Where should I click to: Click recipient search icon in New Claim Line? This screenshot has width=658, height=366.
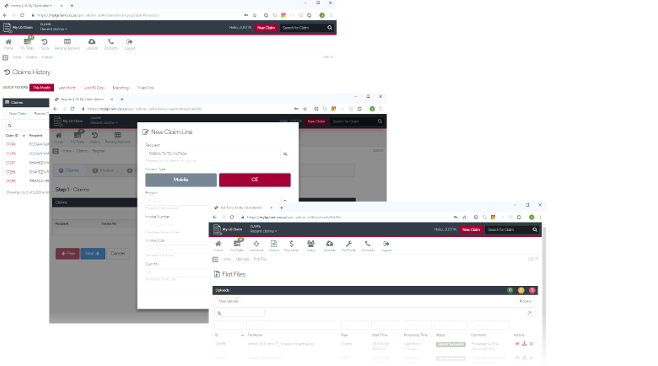click(x=285, y=154)
